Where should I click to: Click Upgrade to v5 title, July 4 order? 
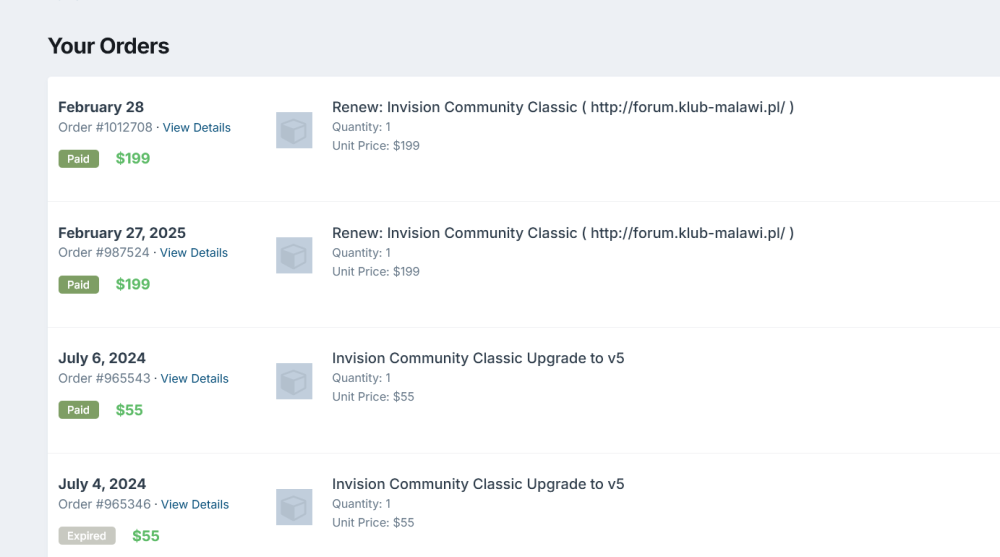pyautogui.click(x=478, y=484)
